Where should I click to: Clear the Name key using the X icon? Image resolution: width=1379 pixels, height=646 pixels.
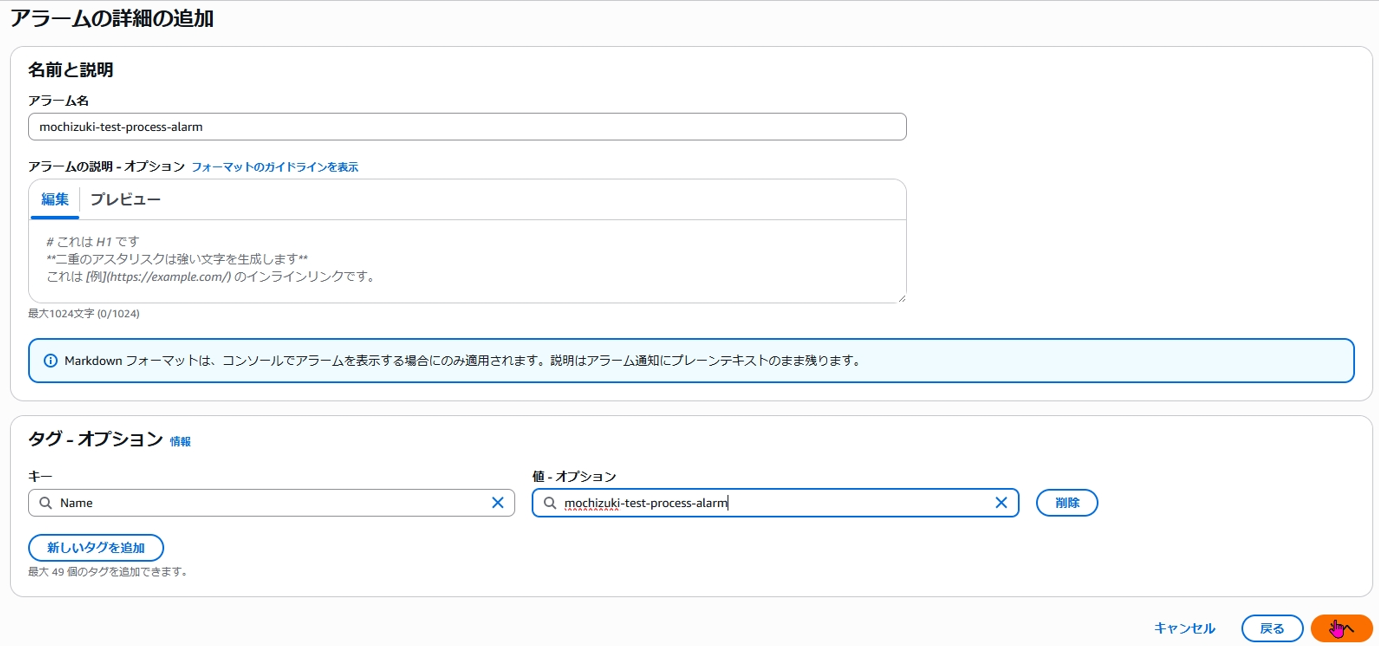pos(498,503)
